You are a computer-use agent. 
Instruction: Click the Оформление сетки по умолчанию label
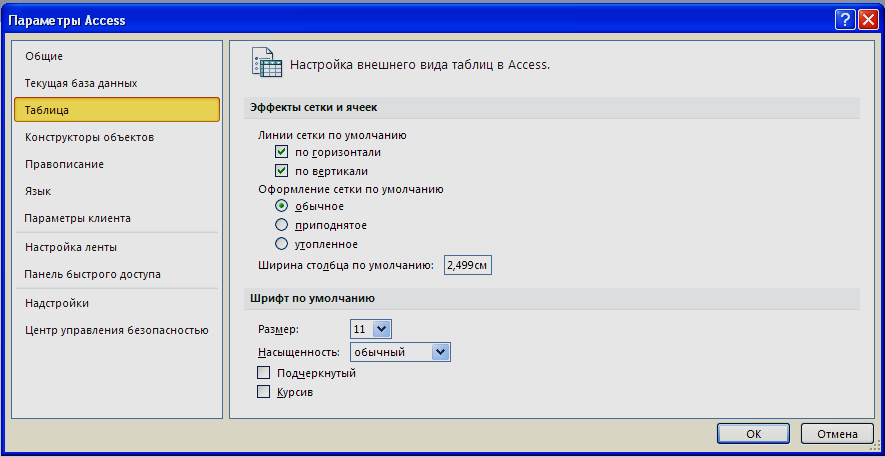pyautogui.click(x=351, y=190)
